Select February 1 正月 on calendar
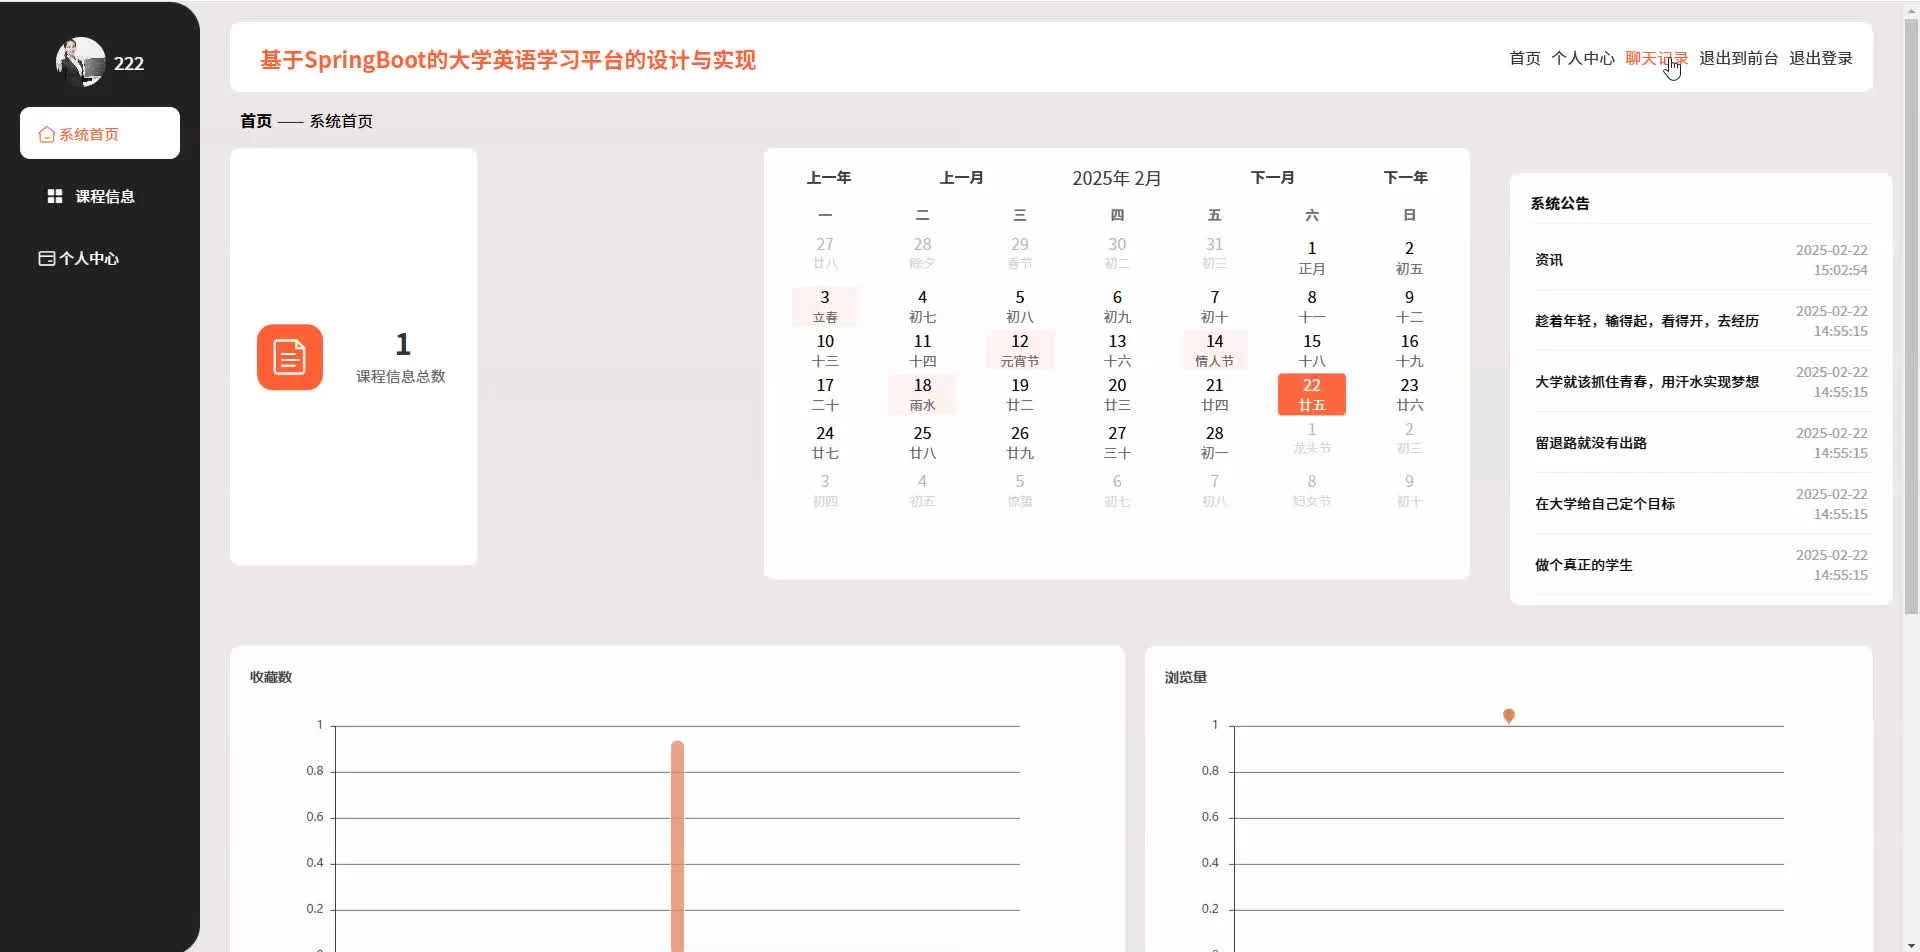 (1312, 257)
